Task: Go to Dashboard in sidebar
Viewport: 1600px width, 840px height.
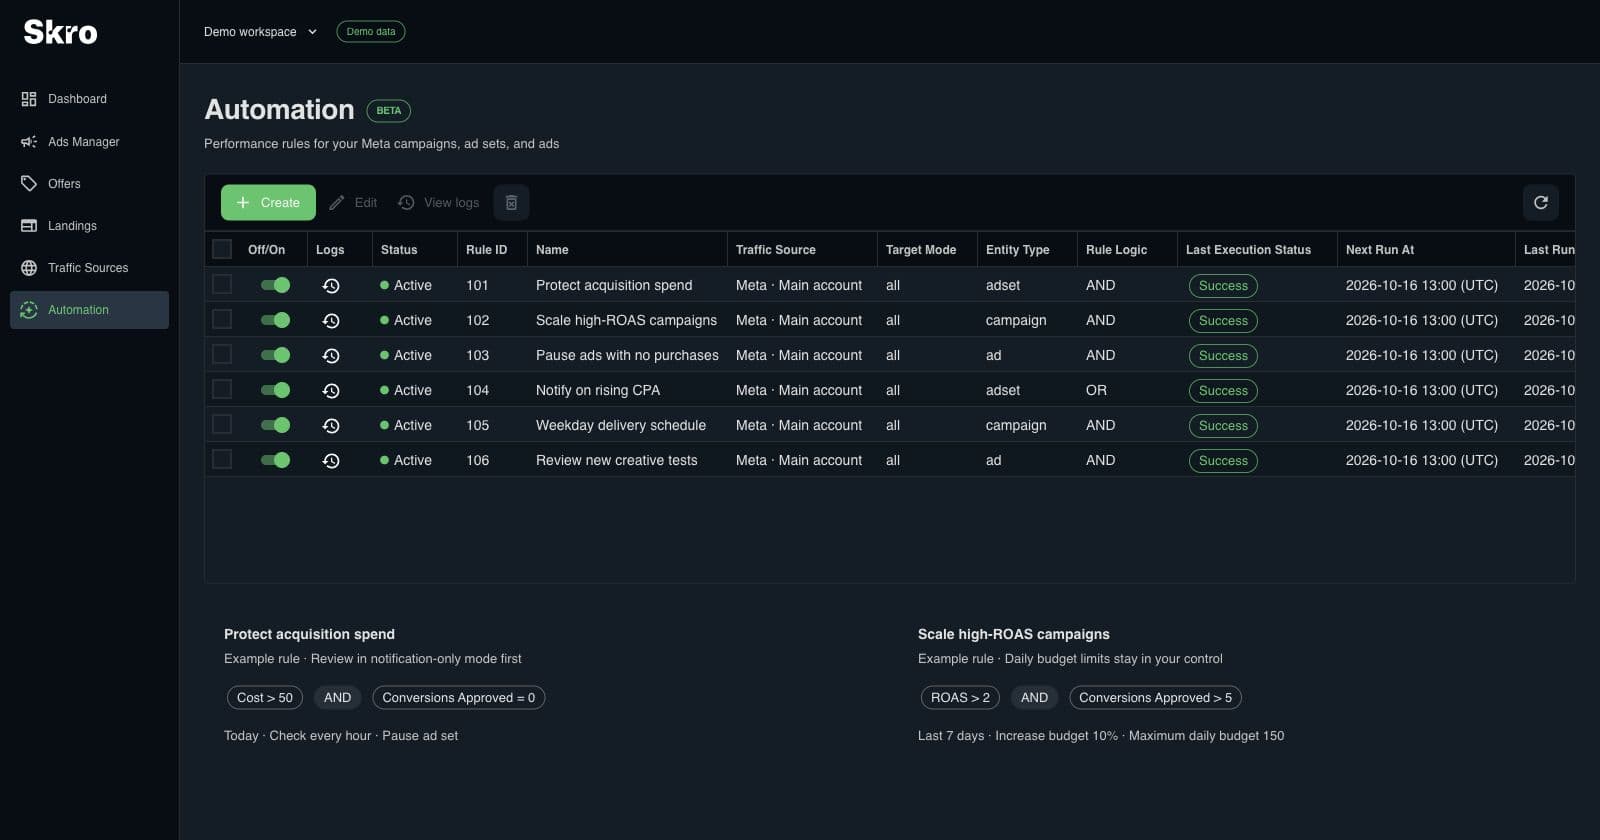Action: tap(89, 99)
